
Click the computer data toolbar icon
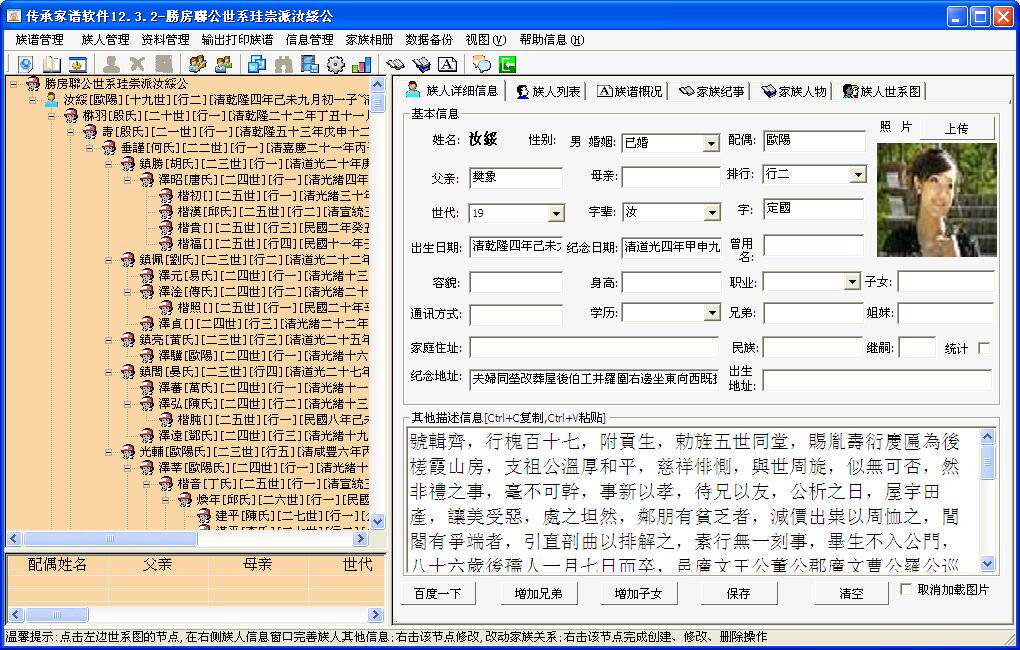pos(309,64)
